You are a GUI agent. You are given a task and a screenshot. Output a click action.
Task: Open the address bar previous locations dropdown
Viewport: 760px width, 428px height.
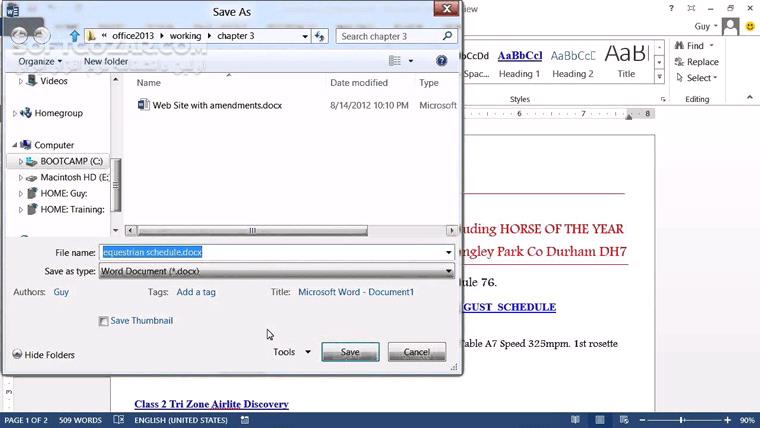tap(304, 36)
